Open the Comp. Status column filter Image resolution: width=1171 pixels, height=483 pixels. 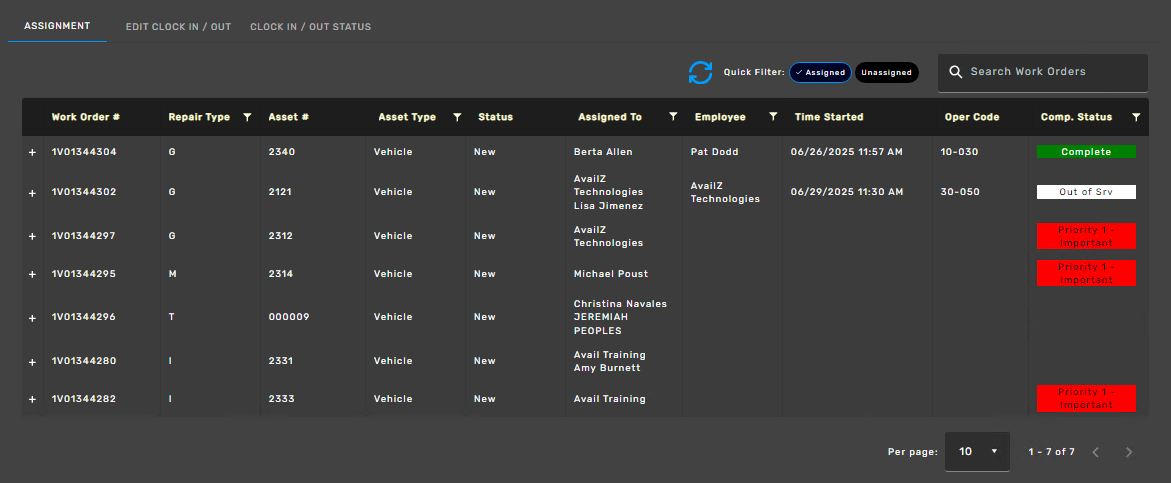click(x=1136, y=117)
